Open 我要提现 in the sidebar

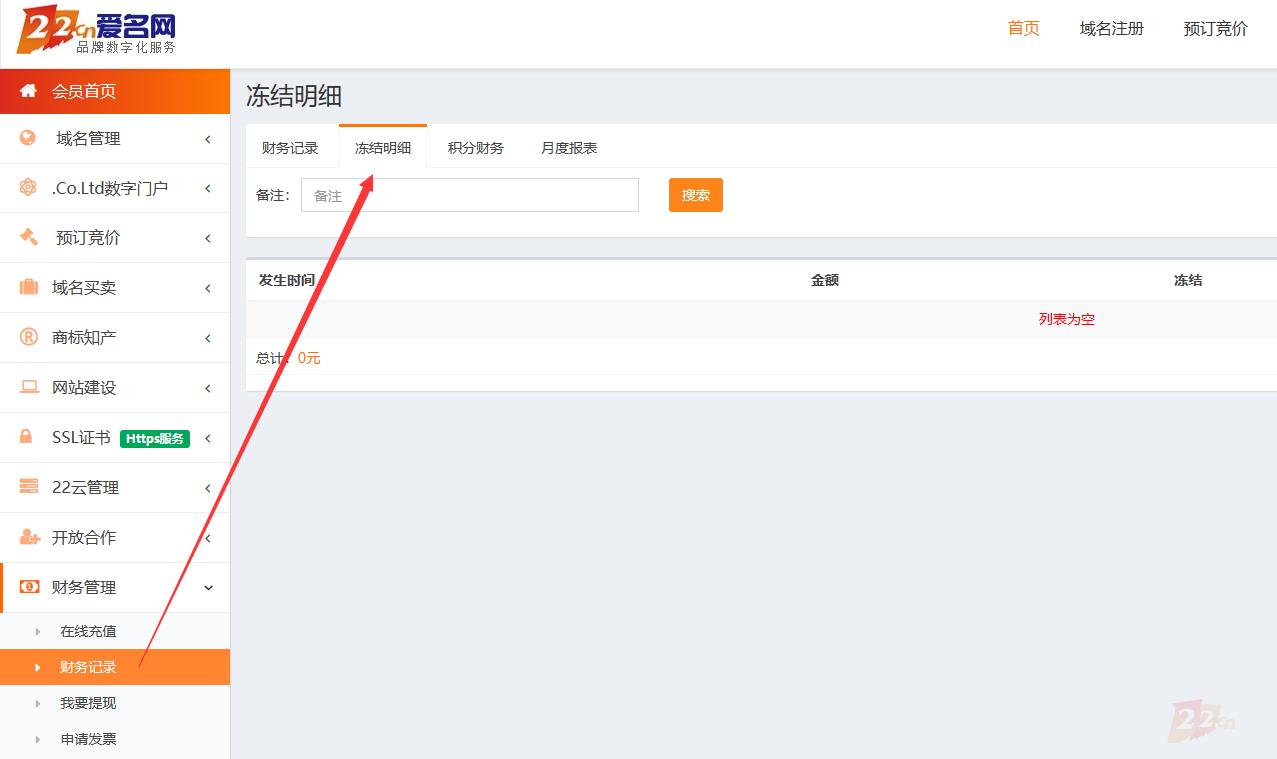point(88,703)
